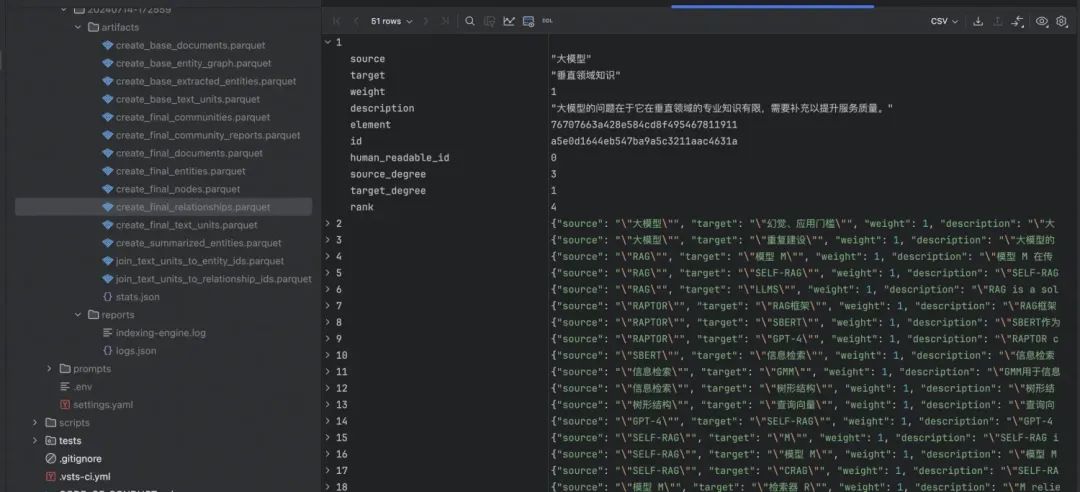Open create_final_entities.parquet
Viewport: 1080px width, 492px height.
tap(180, 171)
